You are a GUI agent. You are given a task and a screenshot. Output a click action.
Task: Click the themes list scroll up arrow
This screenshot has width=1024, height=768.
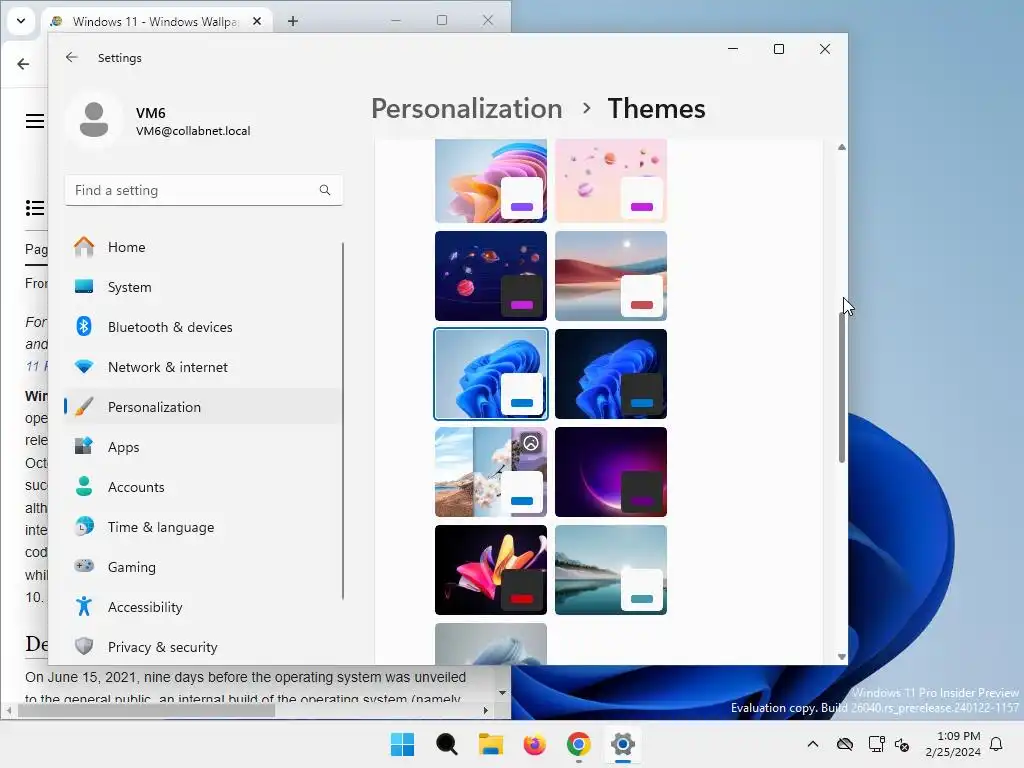pos(842,148)
